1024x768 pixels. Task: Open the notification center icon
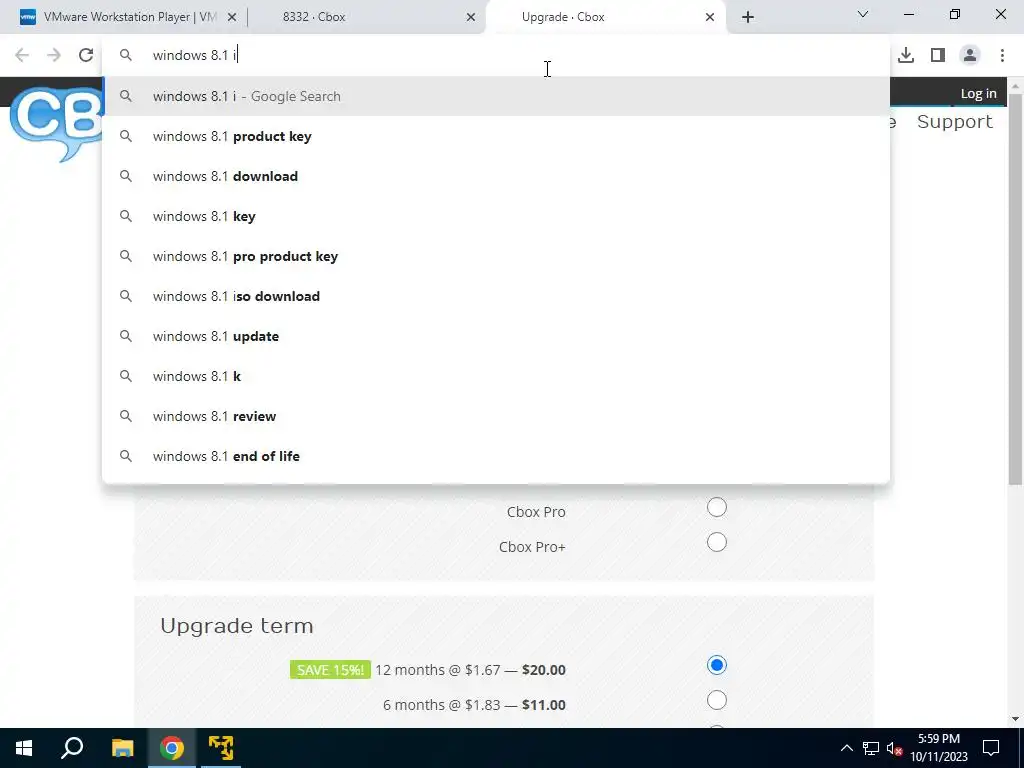click(x=991, y=748)
